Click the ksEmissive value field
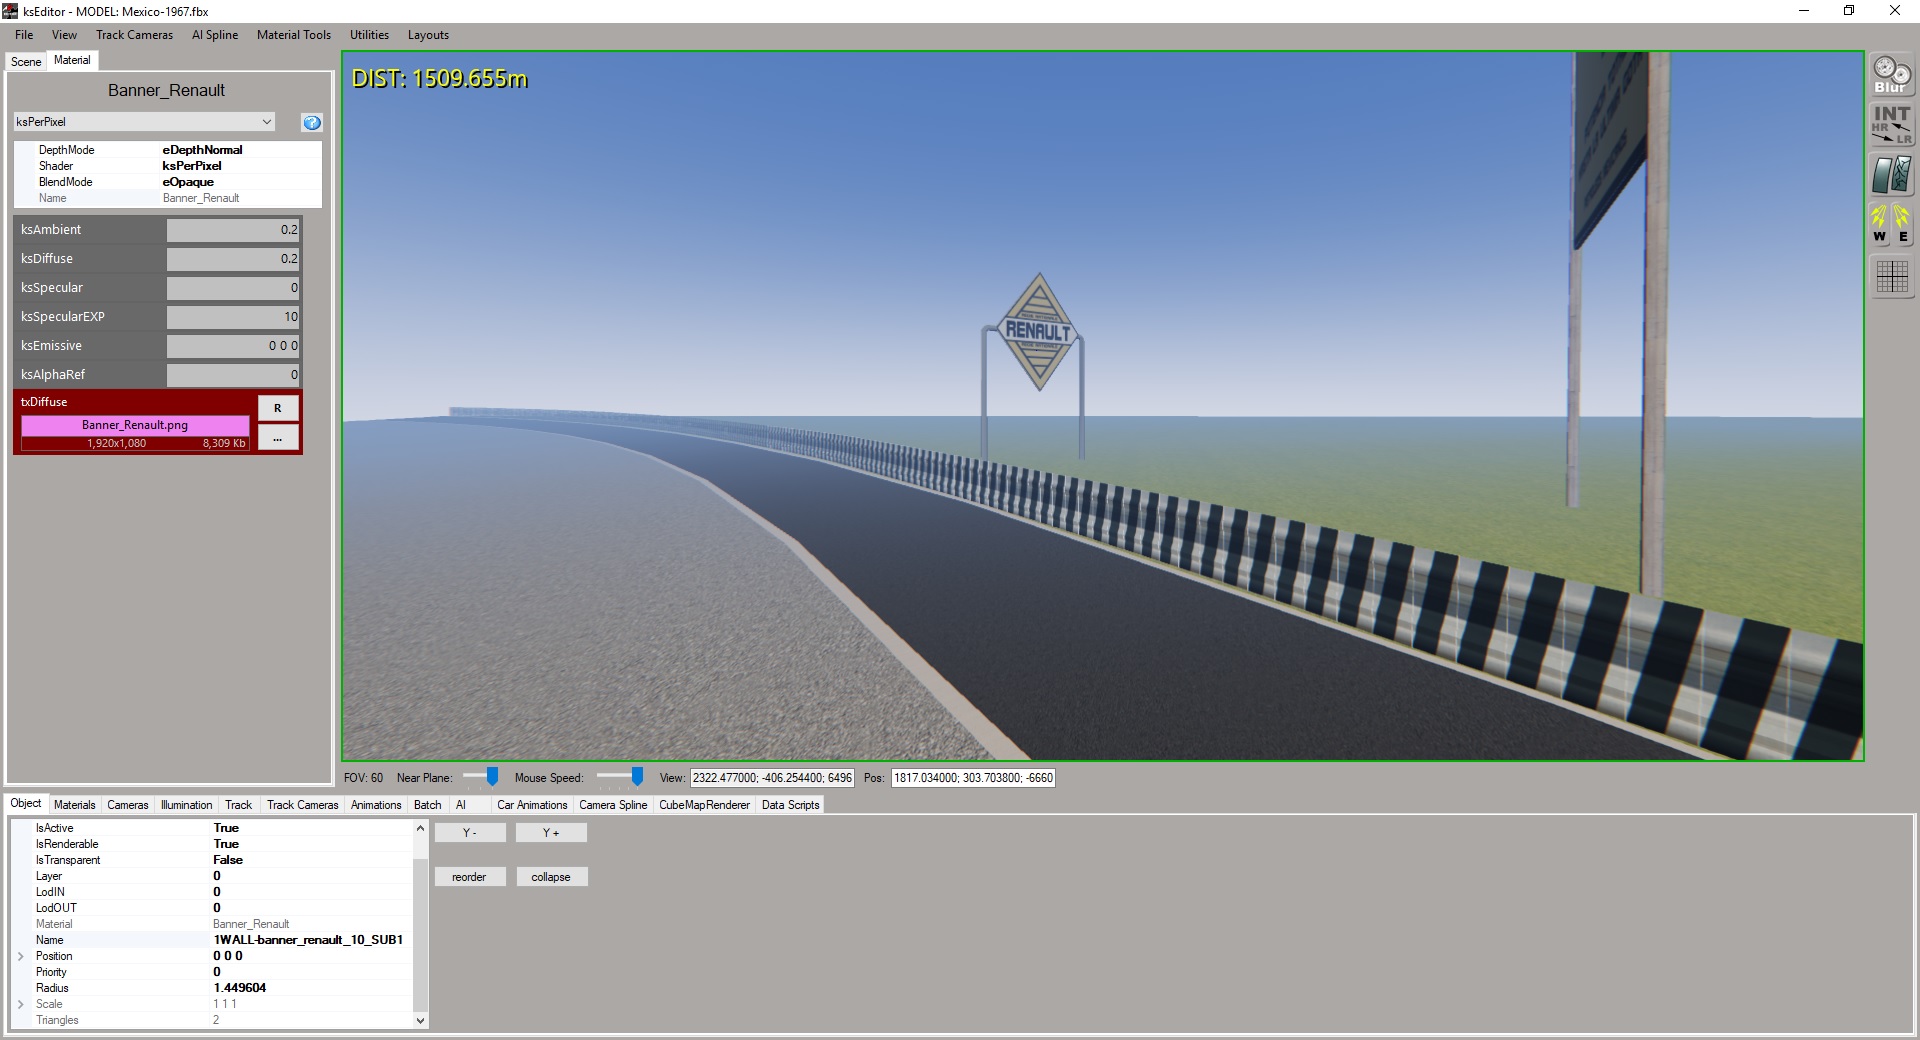 233,346
